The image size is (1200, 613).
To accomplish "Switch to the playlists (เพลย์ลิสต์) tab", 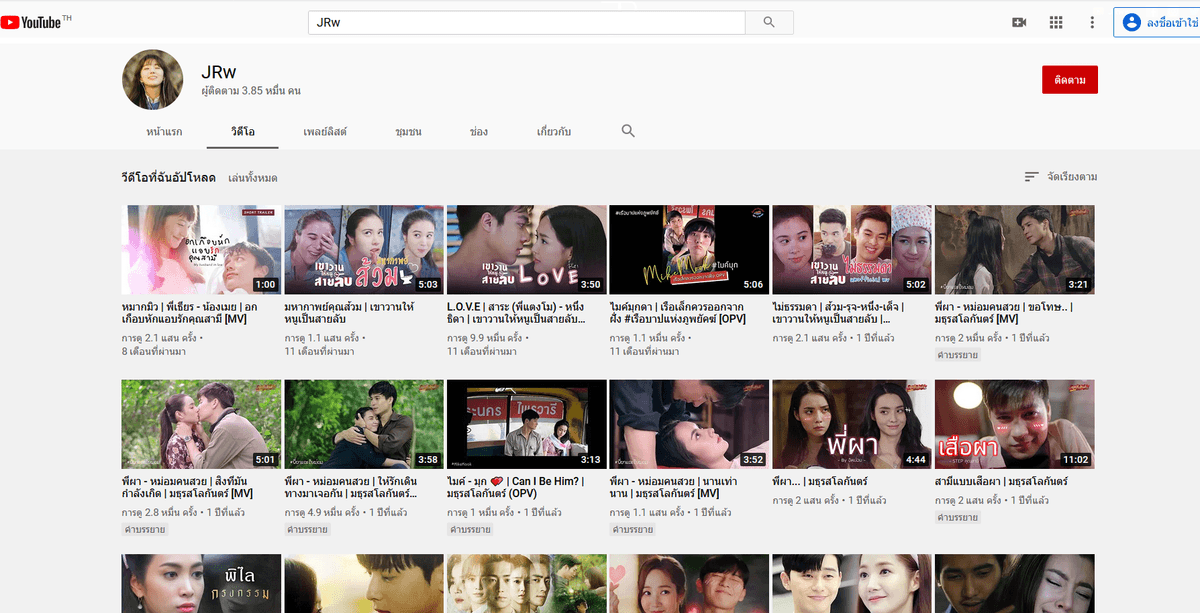I will [325, 132].
